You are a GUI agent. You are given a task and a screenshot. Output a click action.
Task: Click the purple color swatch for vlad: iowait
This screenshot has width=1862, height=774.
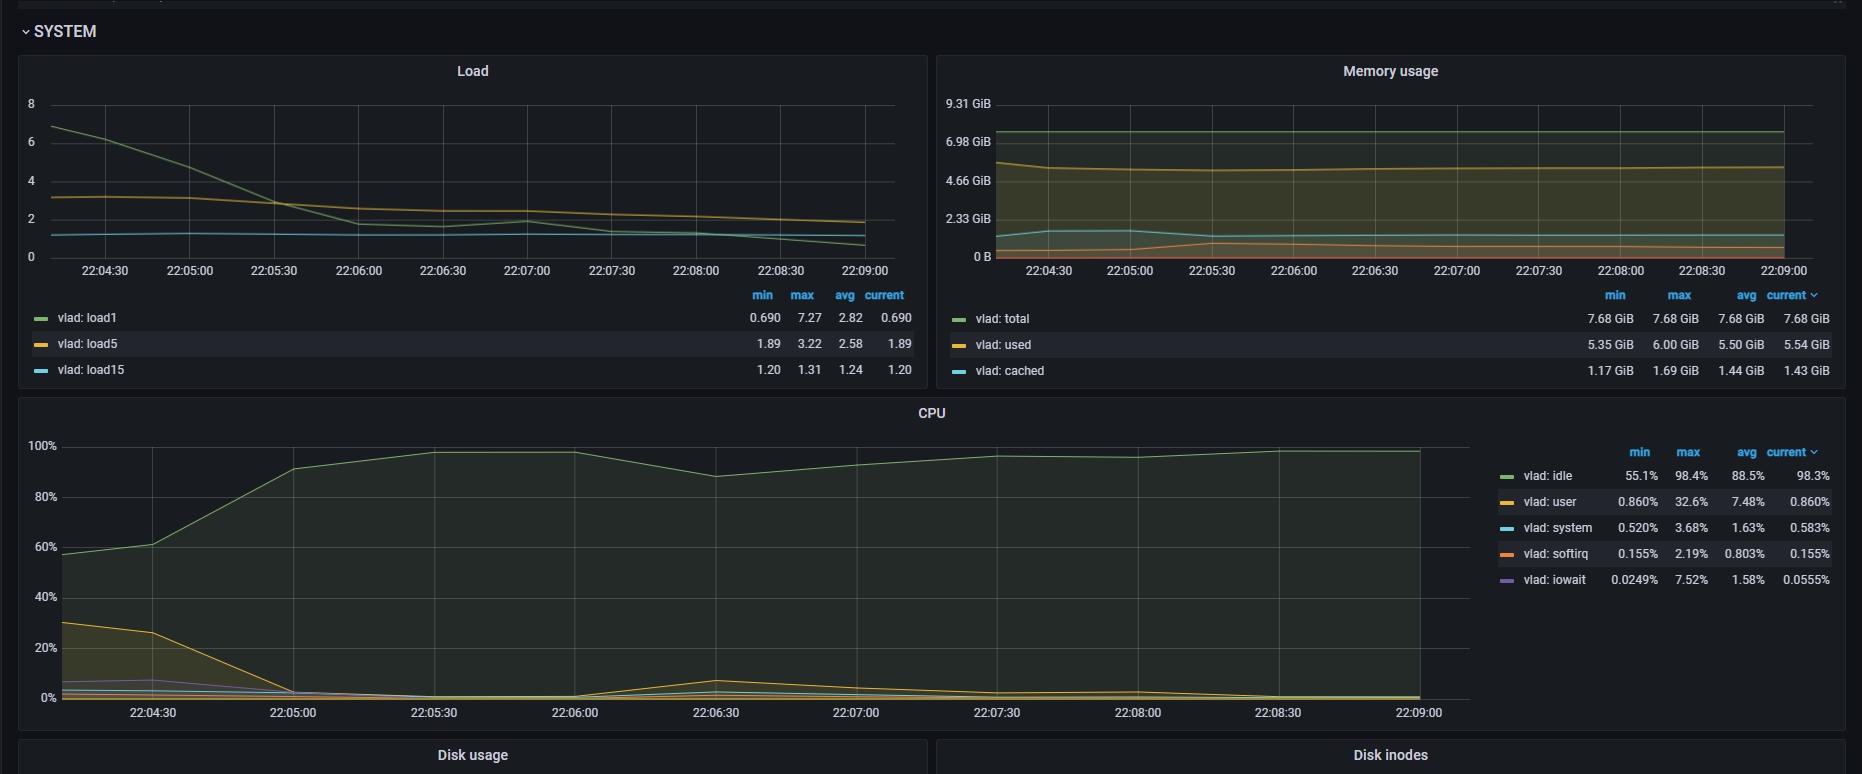click(x=1507, y=581)
